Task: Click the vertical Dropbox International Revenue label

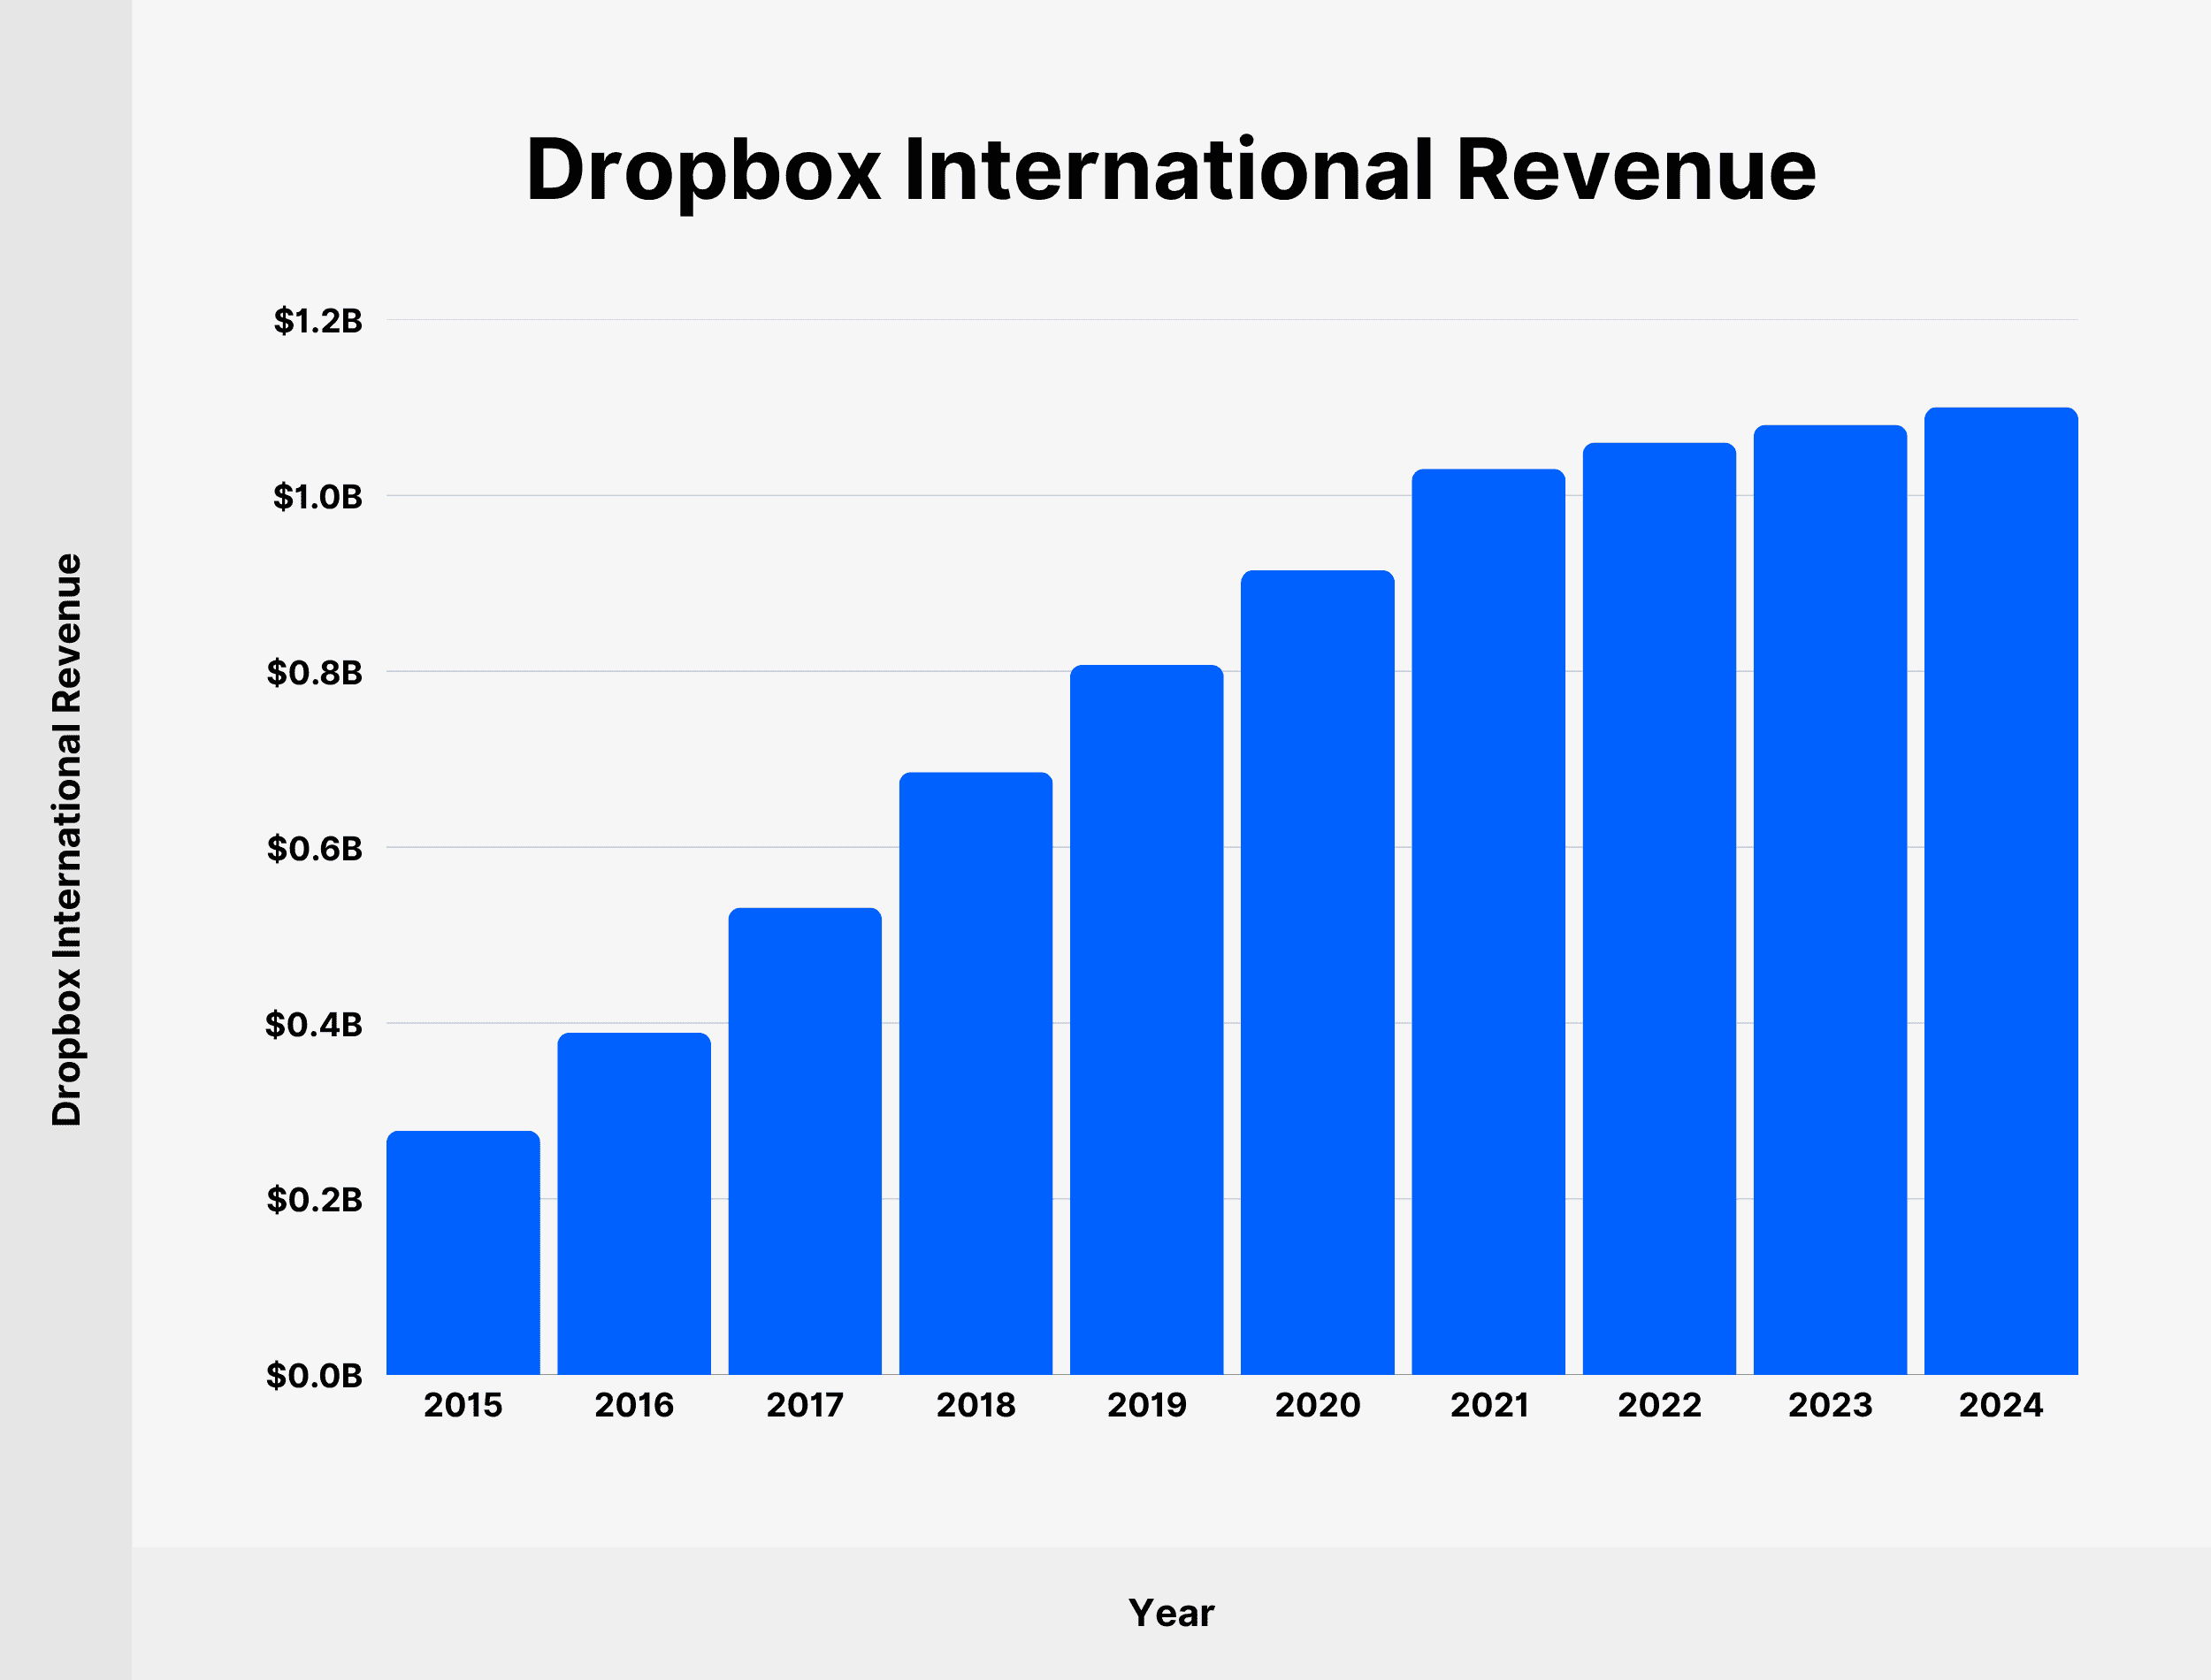Action: click(66, 840)
